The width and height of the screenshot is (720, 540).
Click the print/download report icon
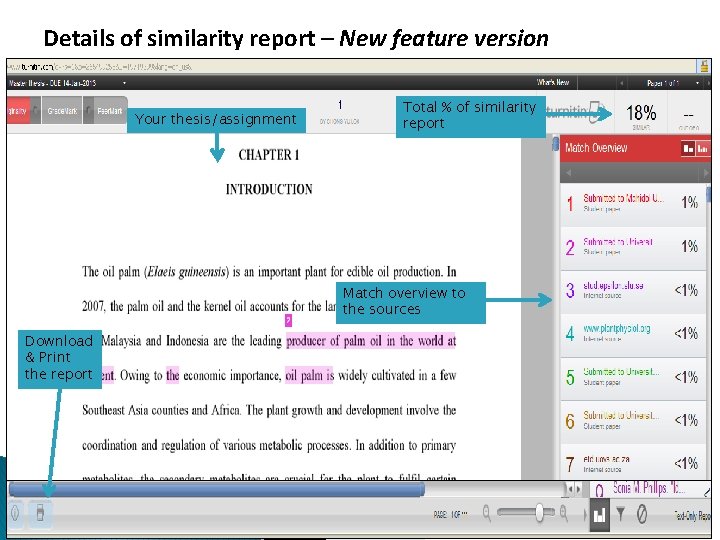tap(40, 513)
